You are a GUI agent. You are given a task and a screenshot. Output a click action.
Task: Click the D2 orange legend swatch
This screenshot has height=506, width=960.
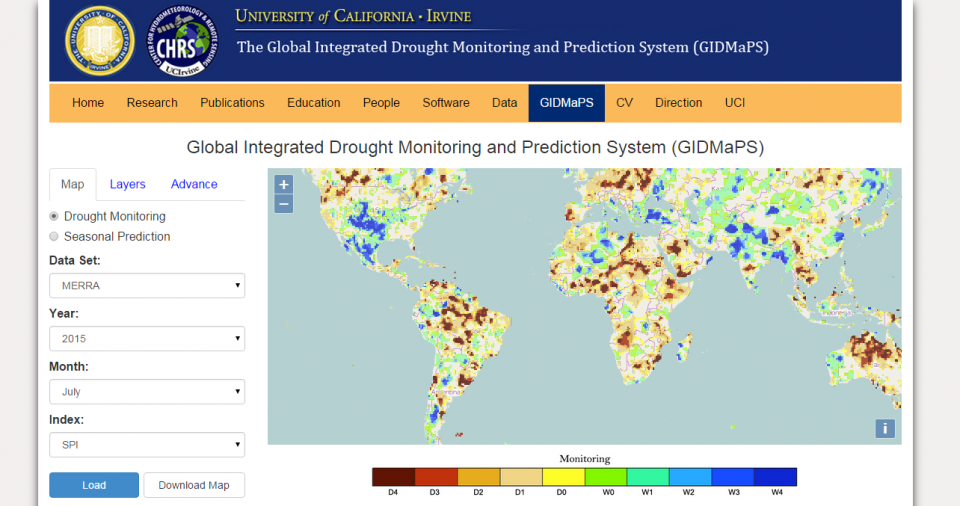click(x=479, y=477)
